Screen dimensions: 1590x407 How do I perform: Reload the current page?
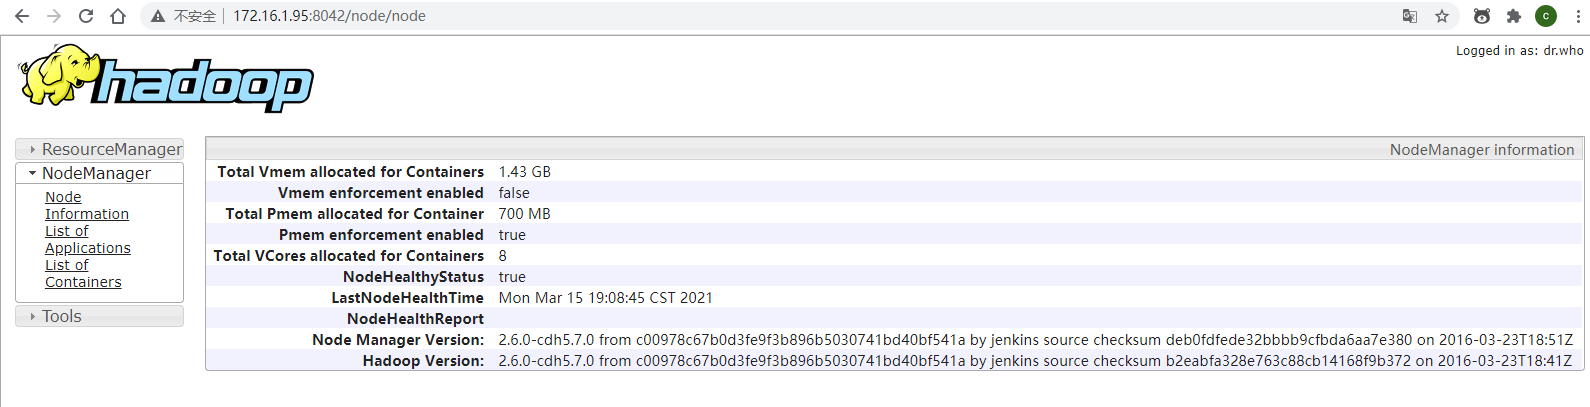(86, 16)
